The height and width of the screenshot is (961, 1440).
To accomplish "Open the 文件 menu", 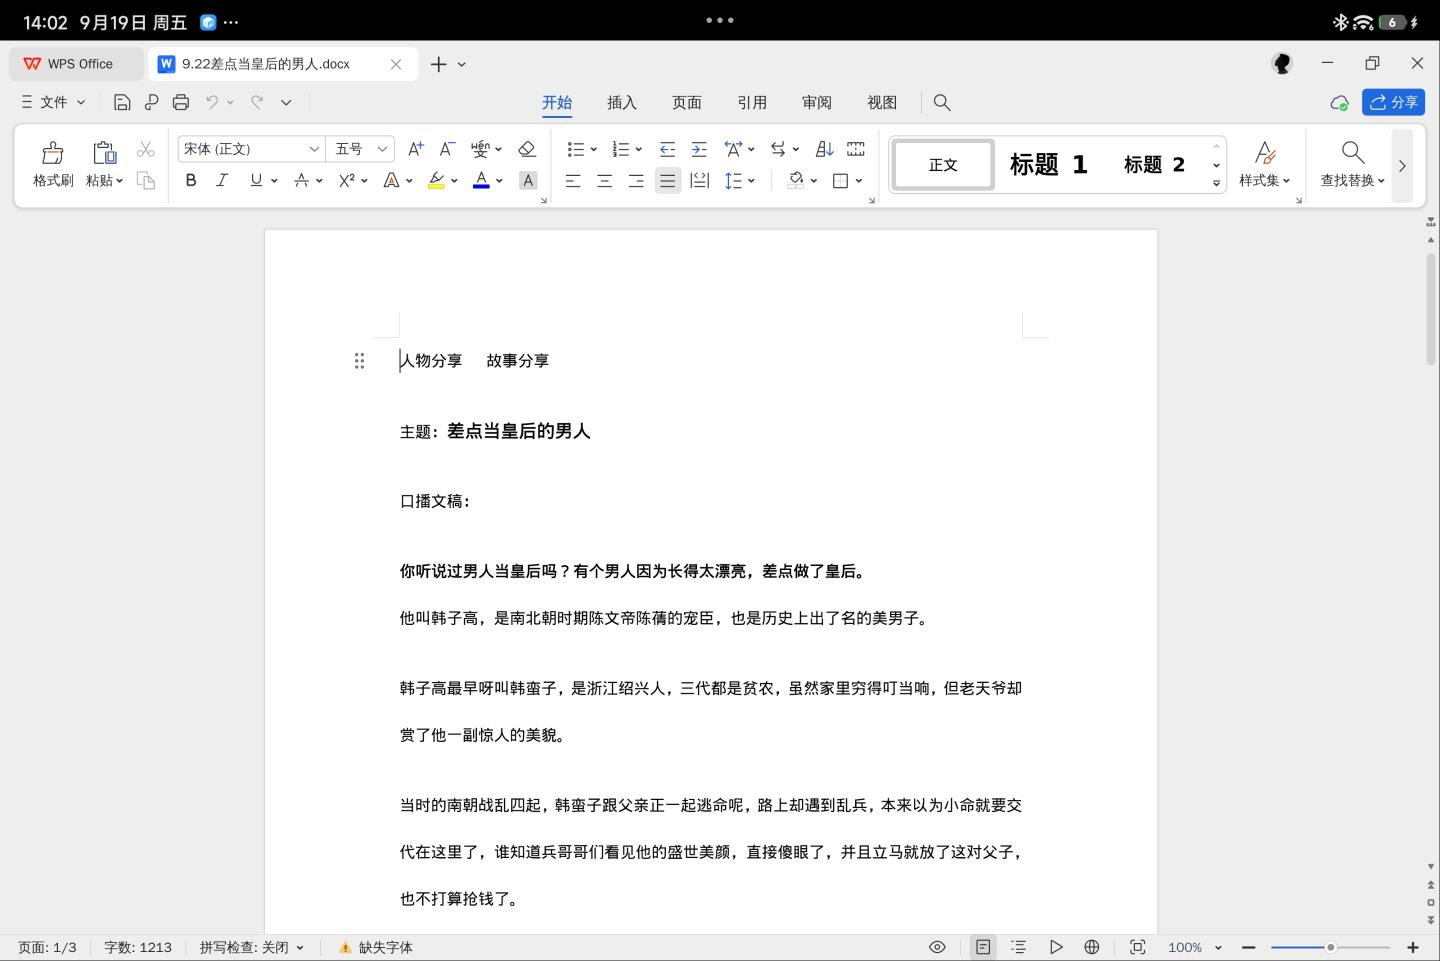I will click(54, 101).
